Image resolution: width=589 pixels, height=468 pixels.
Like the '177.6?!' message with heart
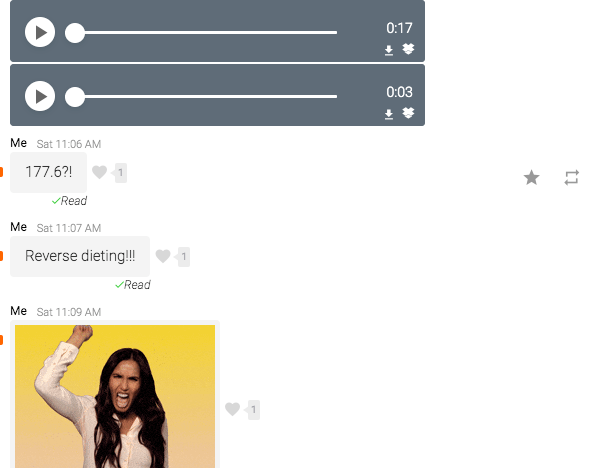[100, 172]
